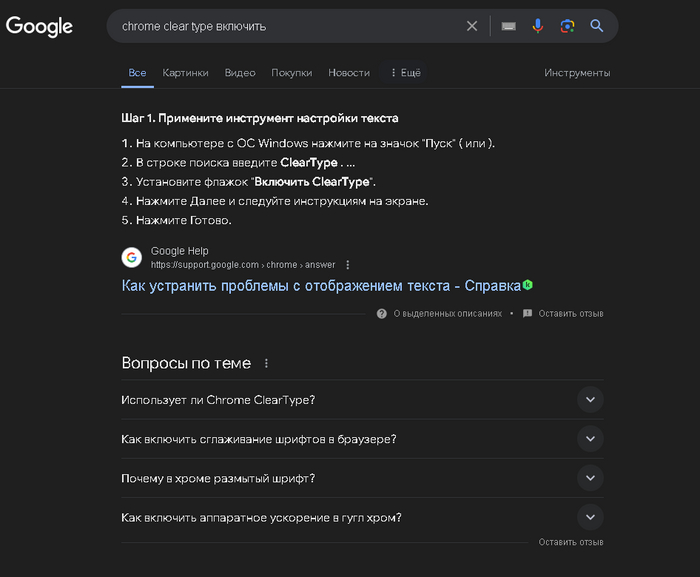Screen dimensions: 700x577
Task: Start voice search with microphone icon
Action: point(538,26)
